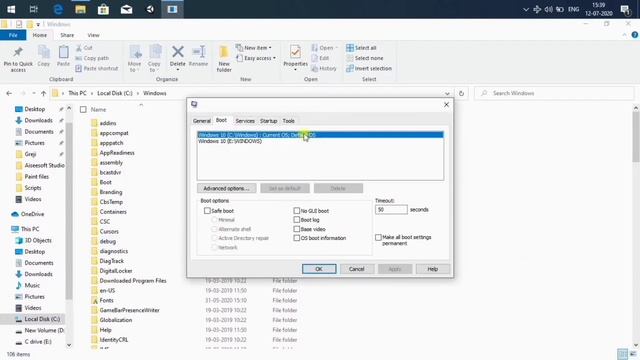
Task: Open the Explorer File menu
Action: (13, 35)
